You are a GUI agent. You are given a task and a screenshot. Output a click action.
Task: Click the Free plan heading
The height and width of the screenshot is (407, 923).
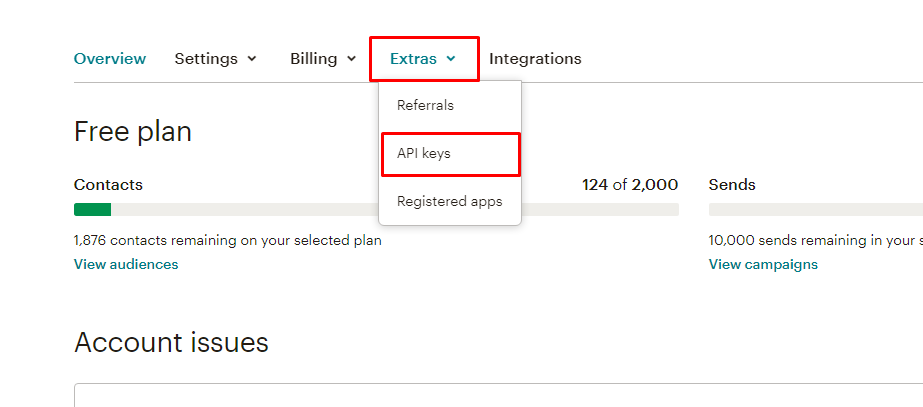(133, 132)
